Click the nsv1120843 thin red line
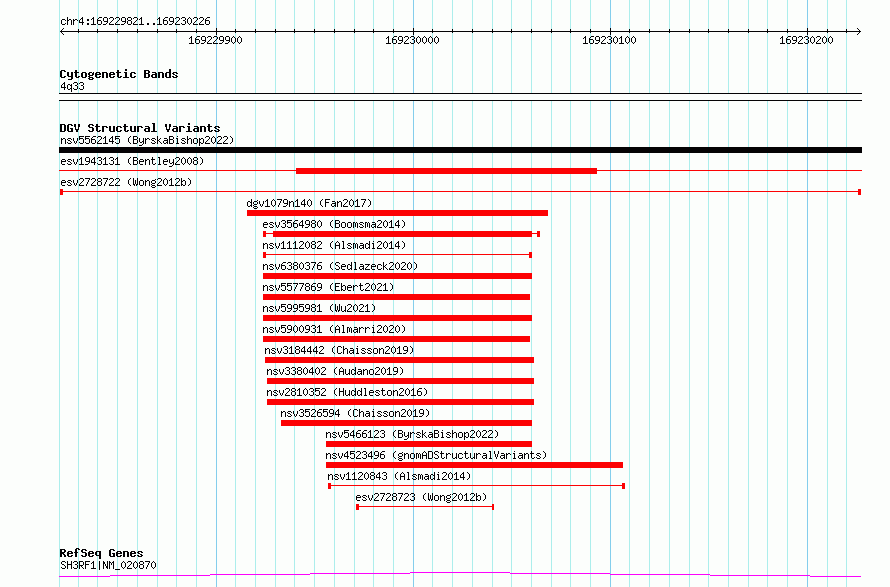 [x=476, y=486]
